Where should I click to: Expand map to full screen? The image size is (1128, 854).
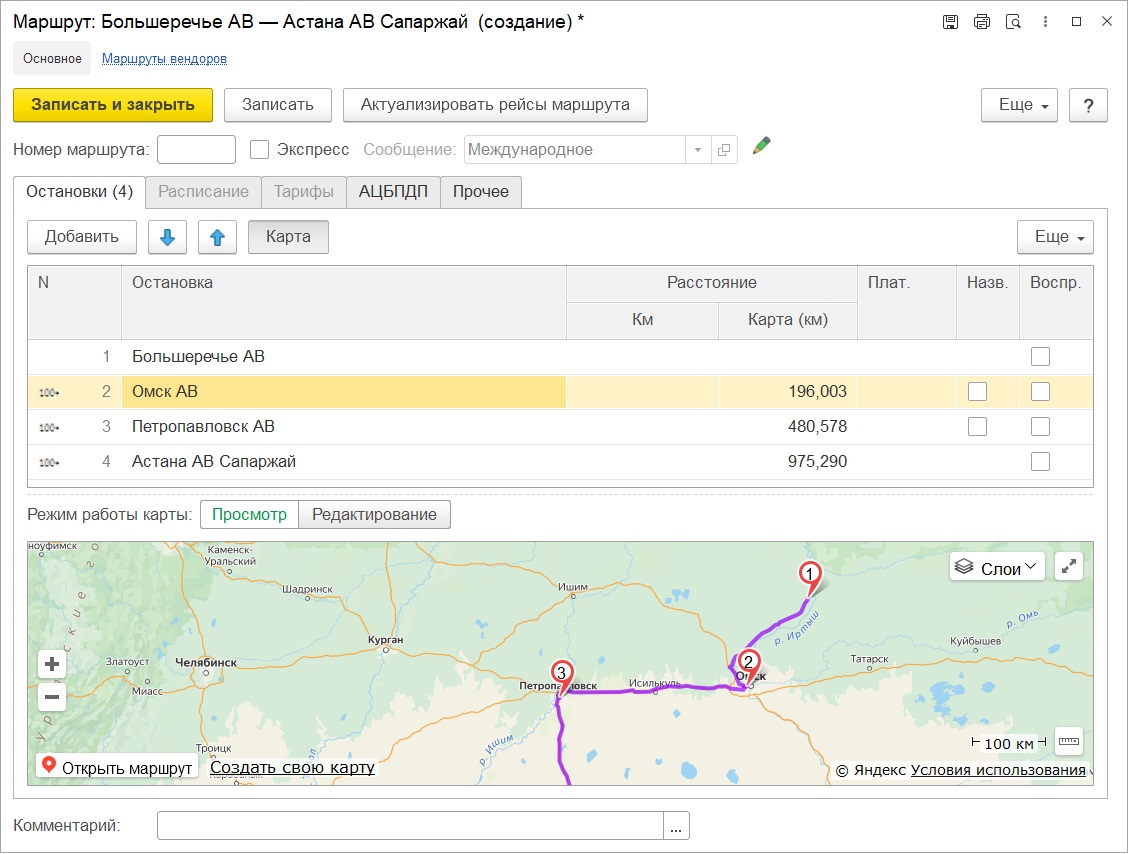click(x=1069, y=566)
